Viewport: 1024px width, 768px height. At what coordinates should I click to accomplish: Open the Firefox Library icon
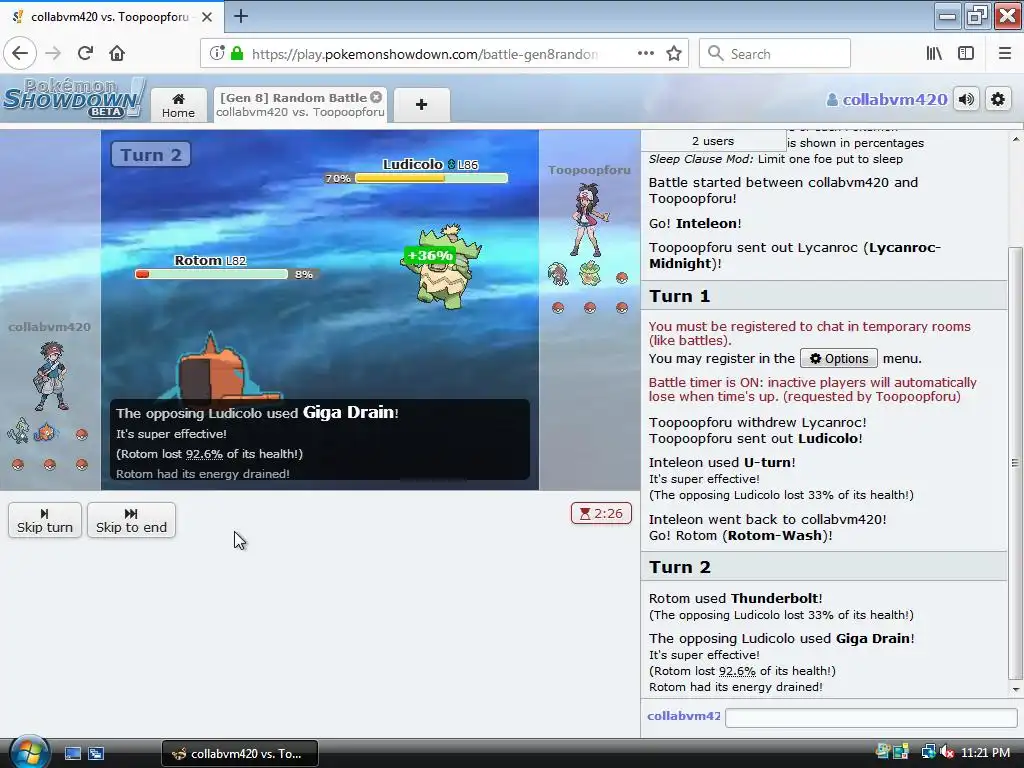click(x=934, y=54)
